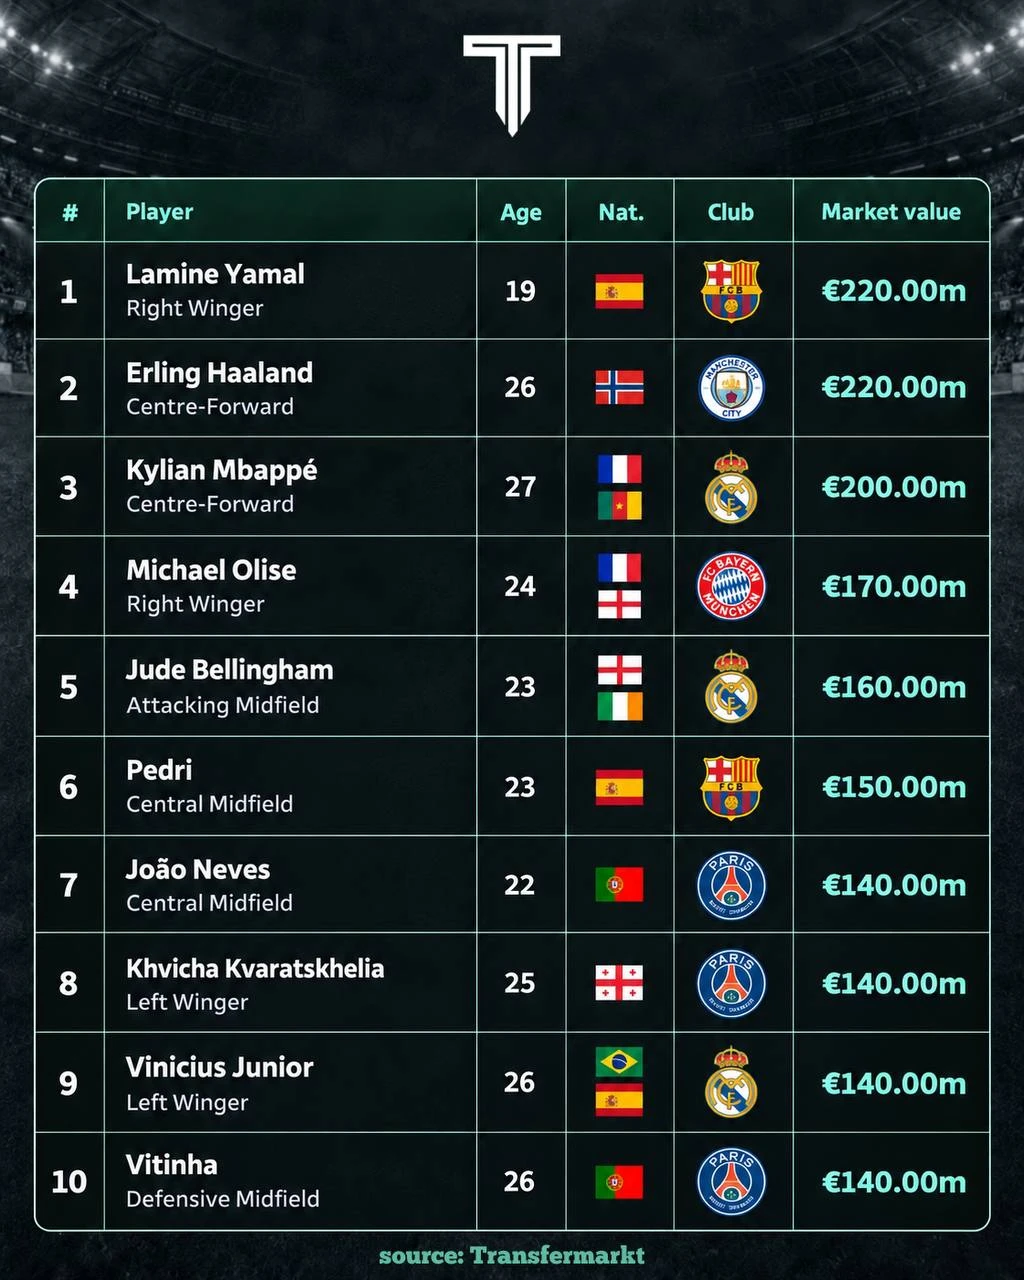Screen dimensions: 1024x1280
Task: Click the Ireland flag under Bellingham's nationality
Action: coord(619,706)
